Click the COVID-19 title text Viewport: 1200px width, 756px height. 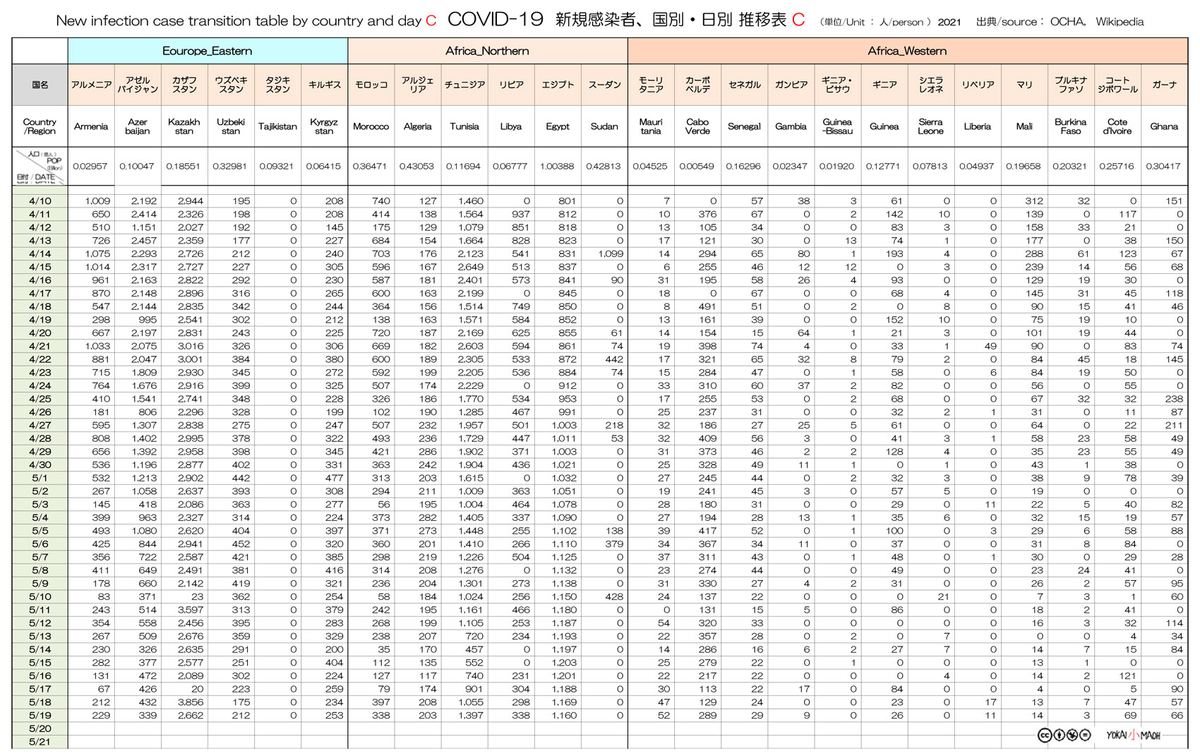(x=497, y=19)
